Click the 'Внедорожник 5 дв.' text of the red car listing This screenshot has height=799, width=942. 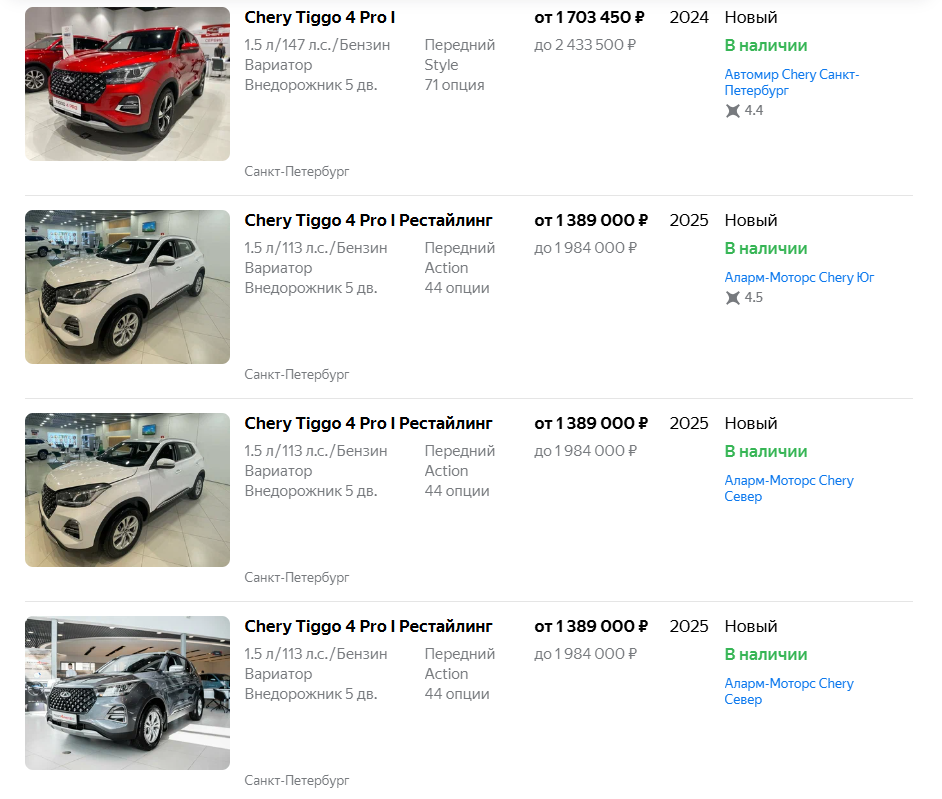coord(311,85)
